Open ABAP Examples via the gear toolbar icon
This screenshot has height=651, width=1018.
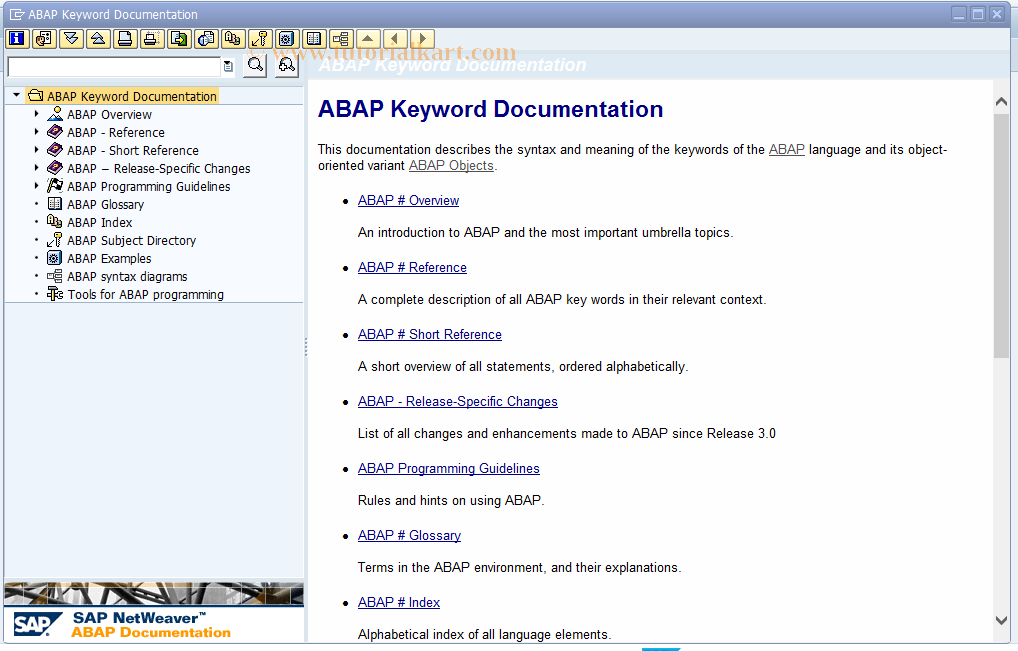click(x=286, y=39)
